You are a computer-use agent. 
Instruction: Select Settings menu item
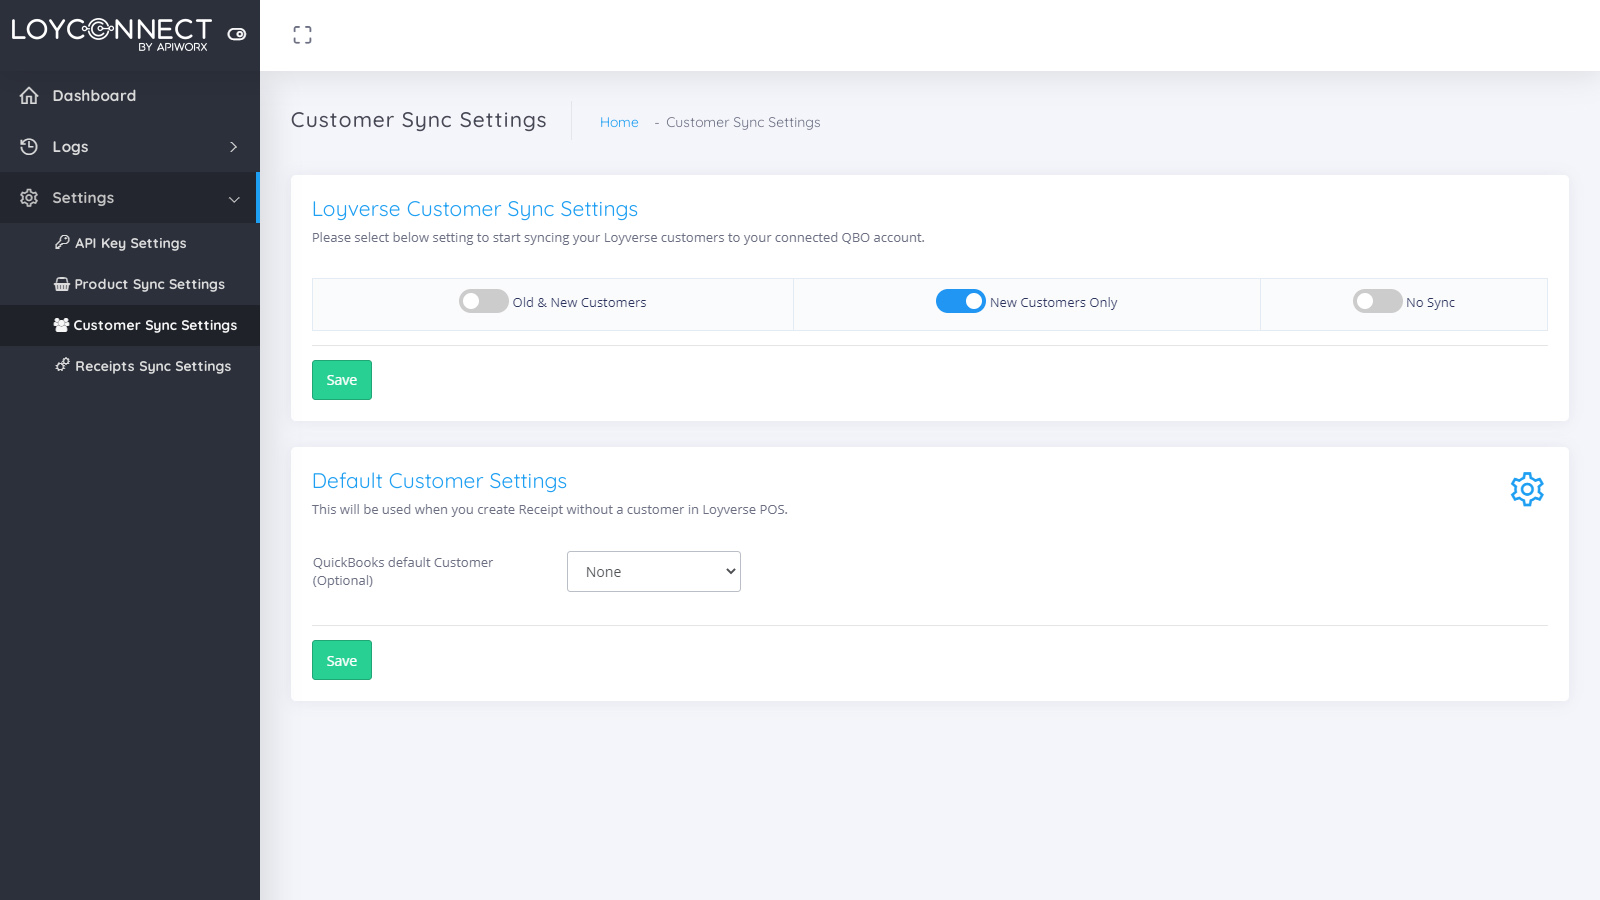coord(128,198)
